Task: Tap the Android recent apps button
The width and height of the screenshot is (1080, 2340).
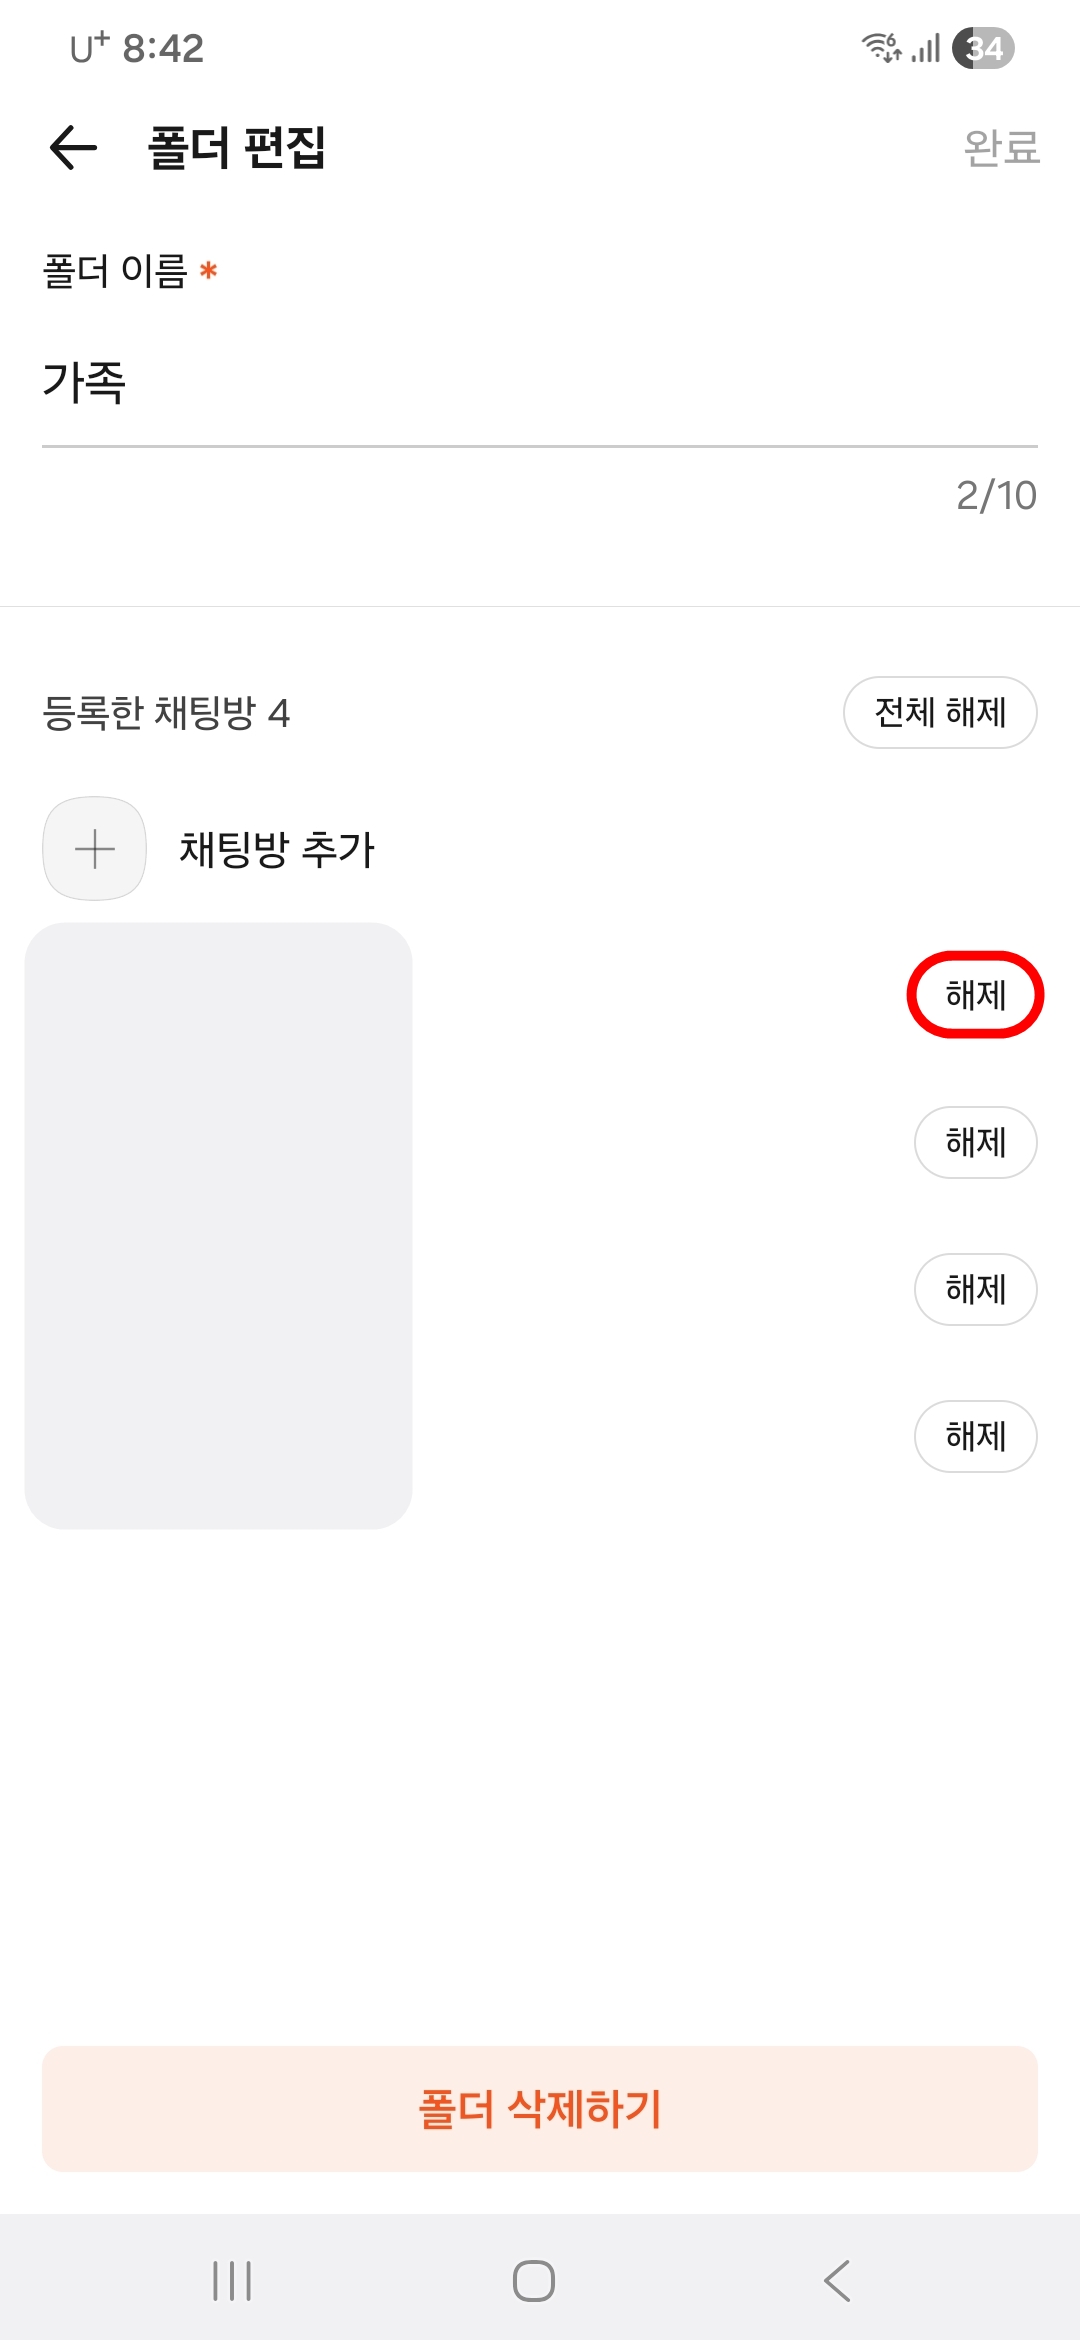Action: pos(232,2282)
